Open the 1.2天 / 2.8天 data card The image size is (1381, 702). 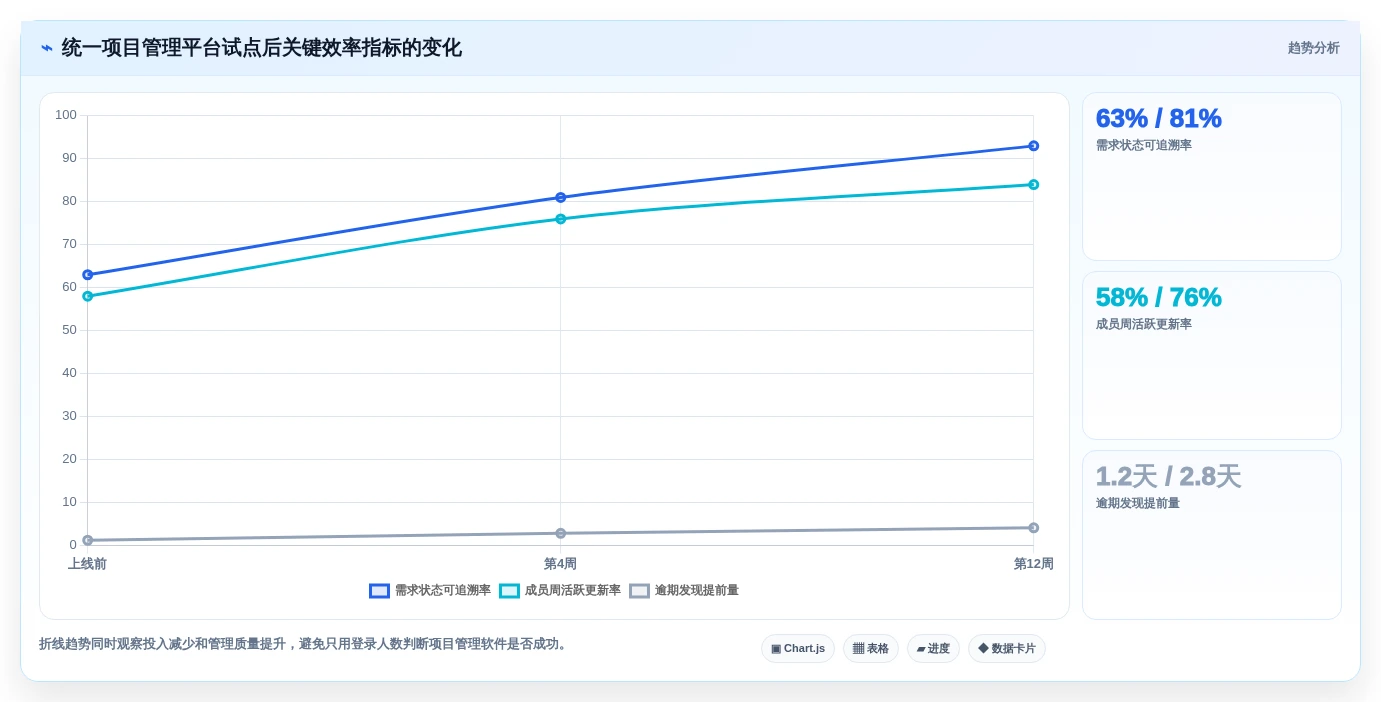coord(1212,535)
